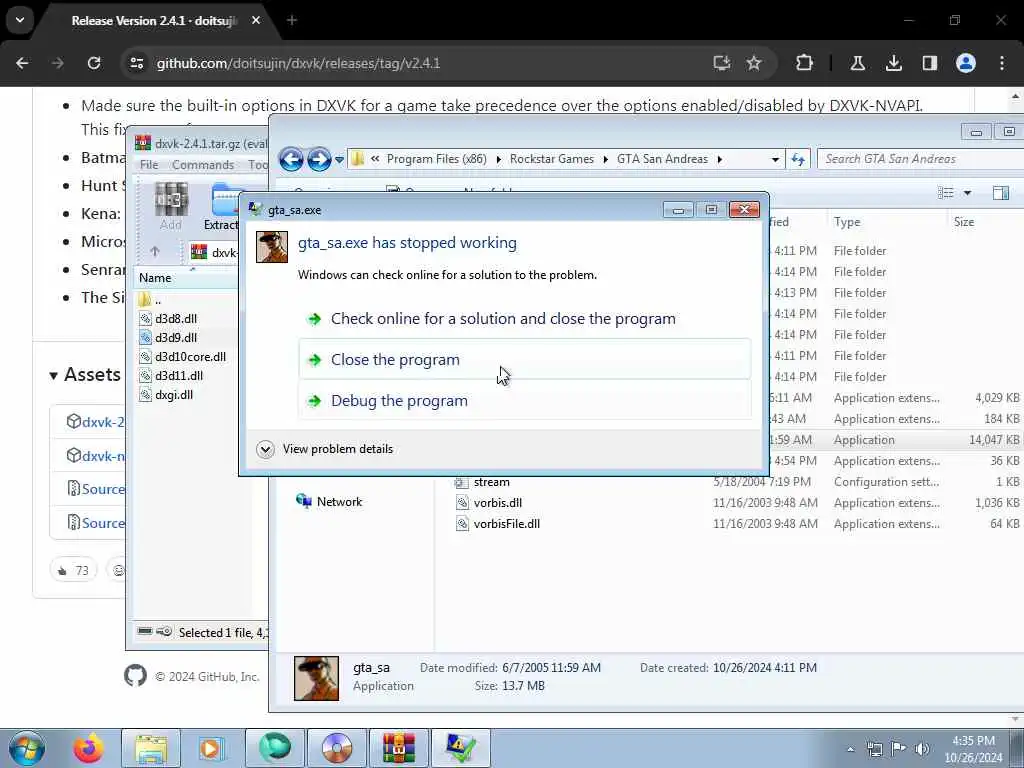Click the thumbs up 73 reaction
Viewport: 1024px width, 768px height.
click(73, 570)
